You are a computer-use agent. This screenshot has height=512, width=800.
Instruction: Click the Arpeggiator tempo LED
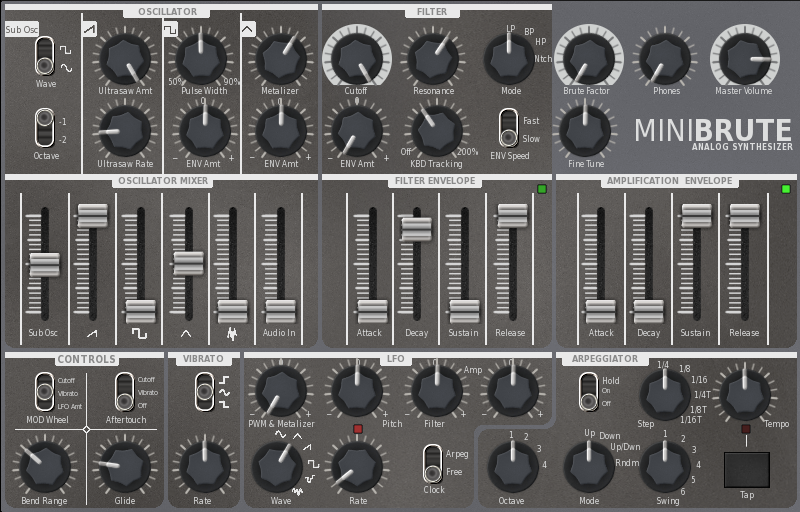point(746,429)
